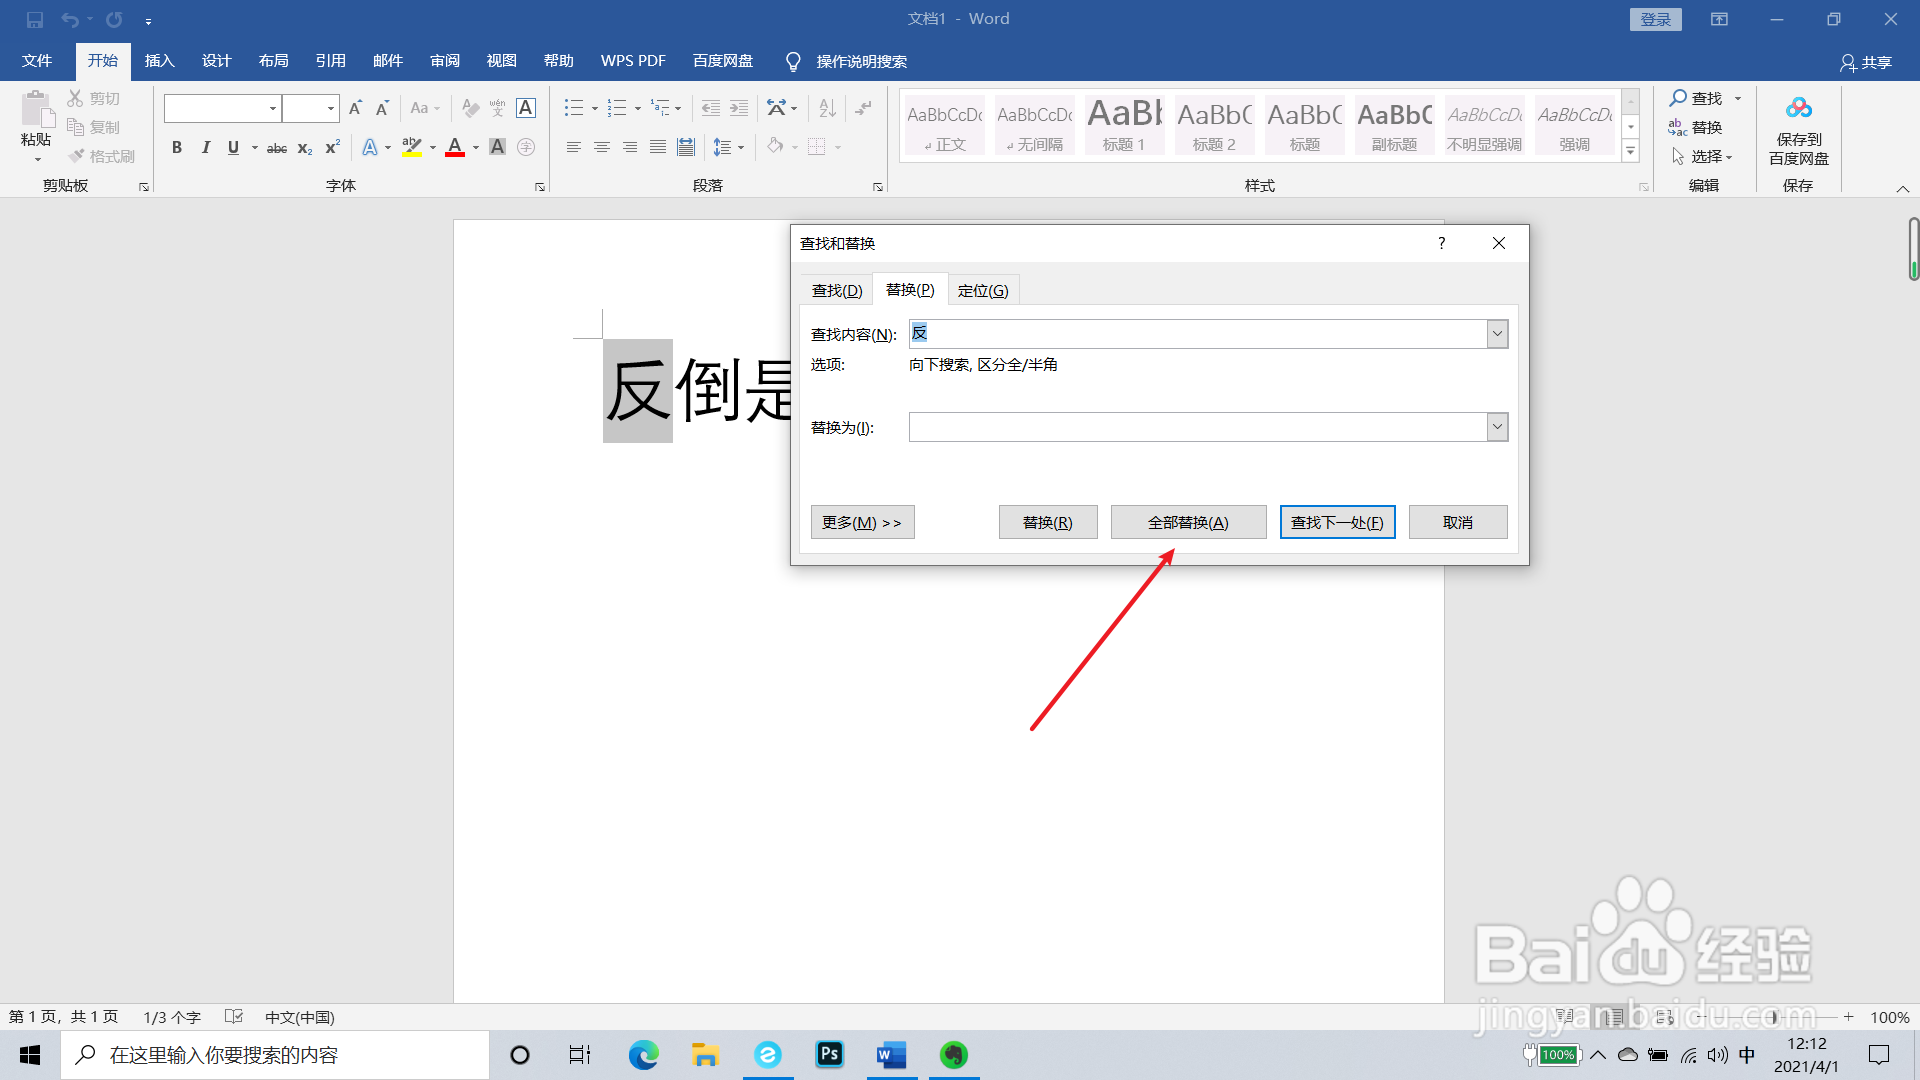Click the increase indent icon
Screen dimensions: 1920x1080
pyautogui.click(x=739, y=108)
